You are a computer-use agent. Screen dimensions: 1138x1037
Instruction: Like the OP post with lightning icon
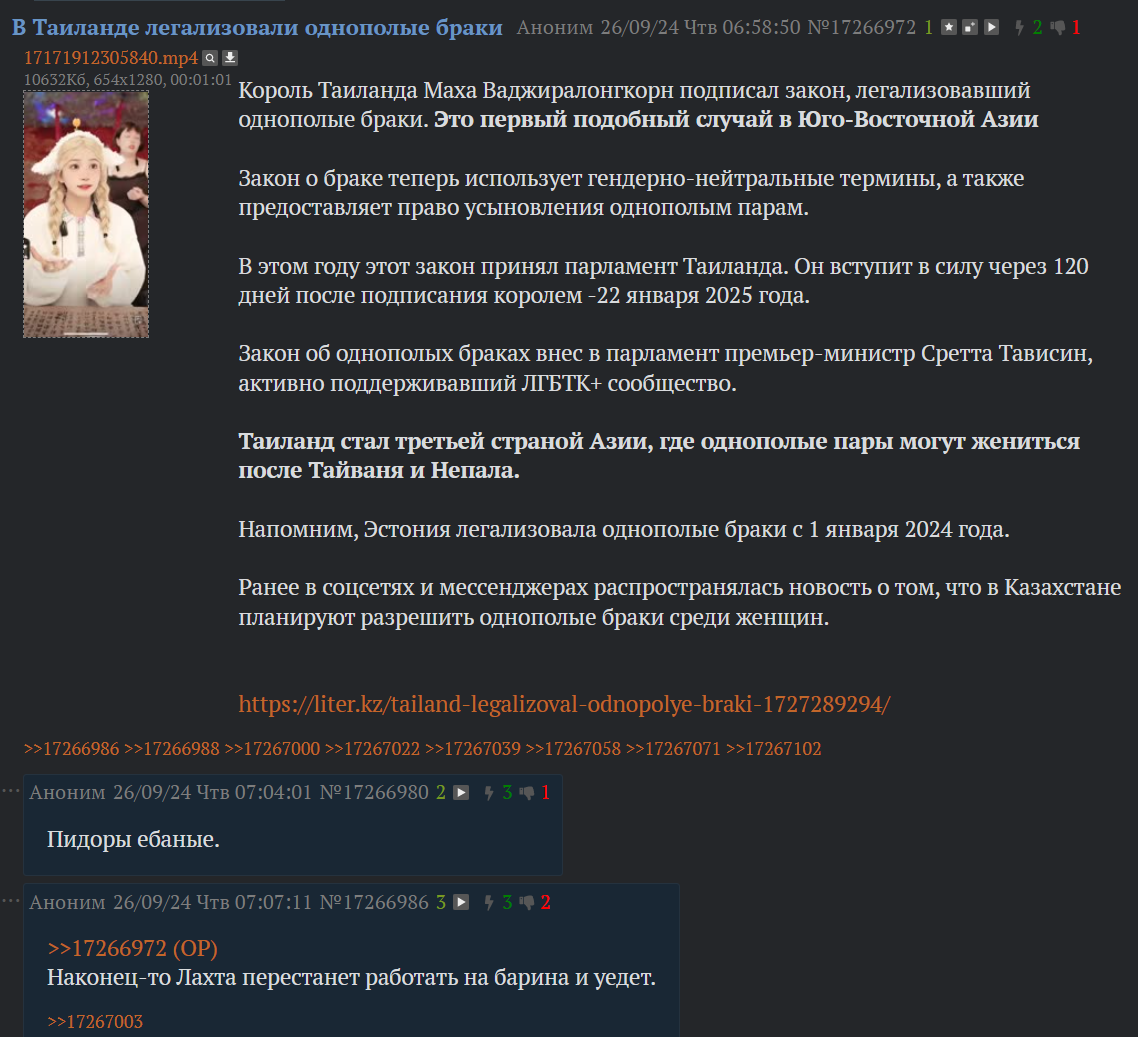1019,28
